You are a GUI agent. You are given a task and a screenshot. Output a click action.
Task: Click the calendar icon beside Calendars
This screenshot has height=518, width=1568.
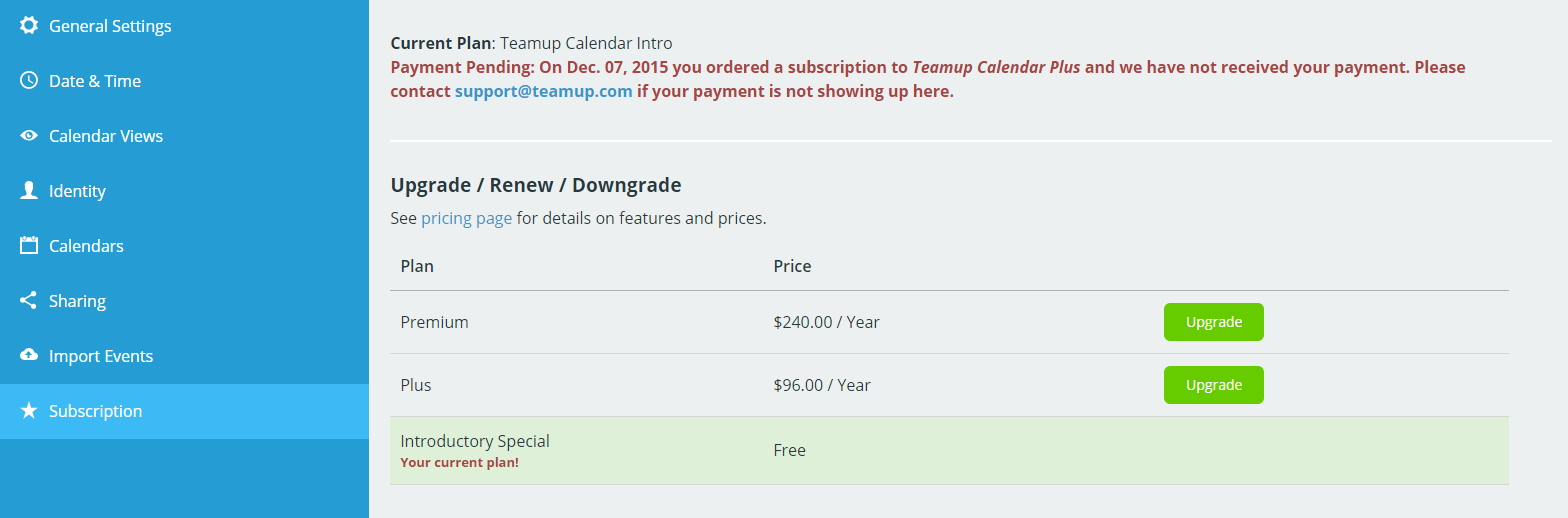point(29,245)
